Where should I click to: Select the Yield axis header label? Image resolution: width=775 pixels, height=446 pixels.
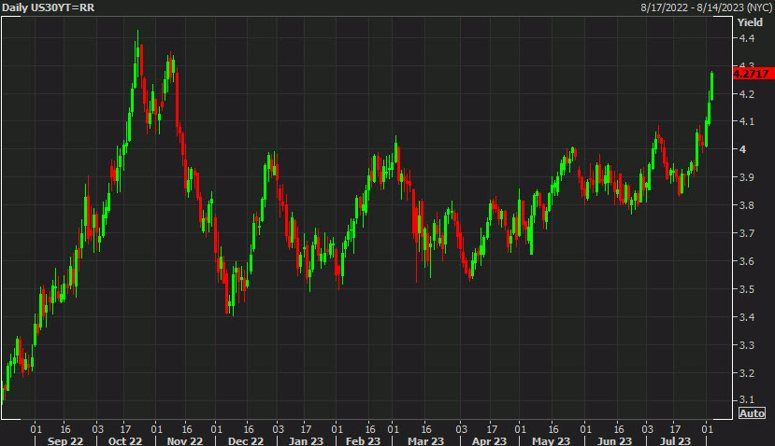coord(751,21)
